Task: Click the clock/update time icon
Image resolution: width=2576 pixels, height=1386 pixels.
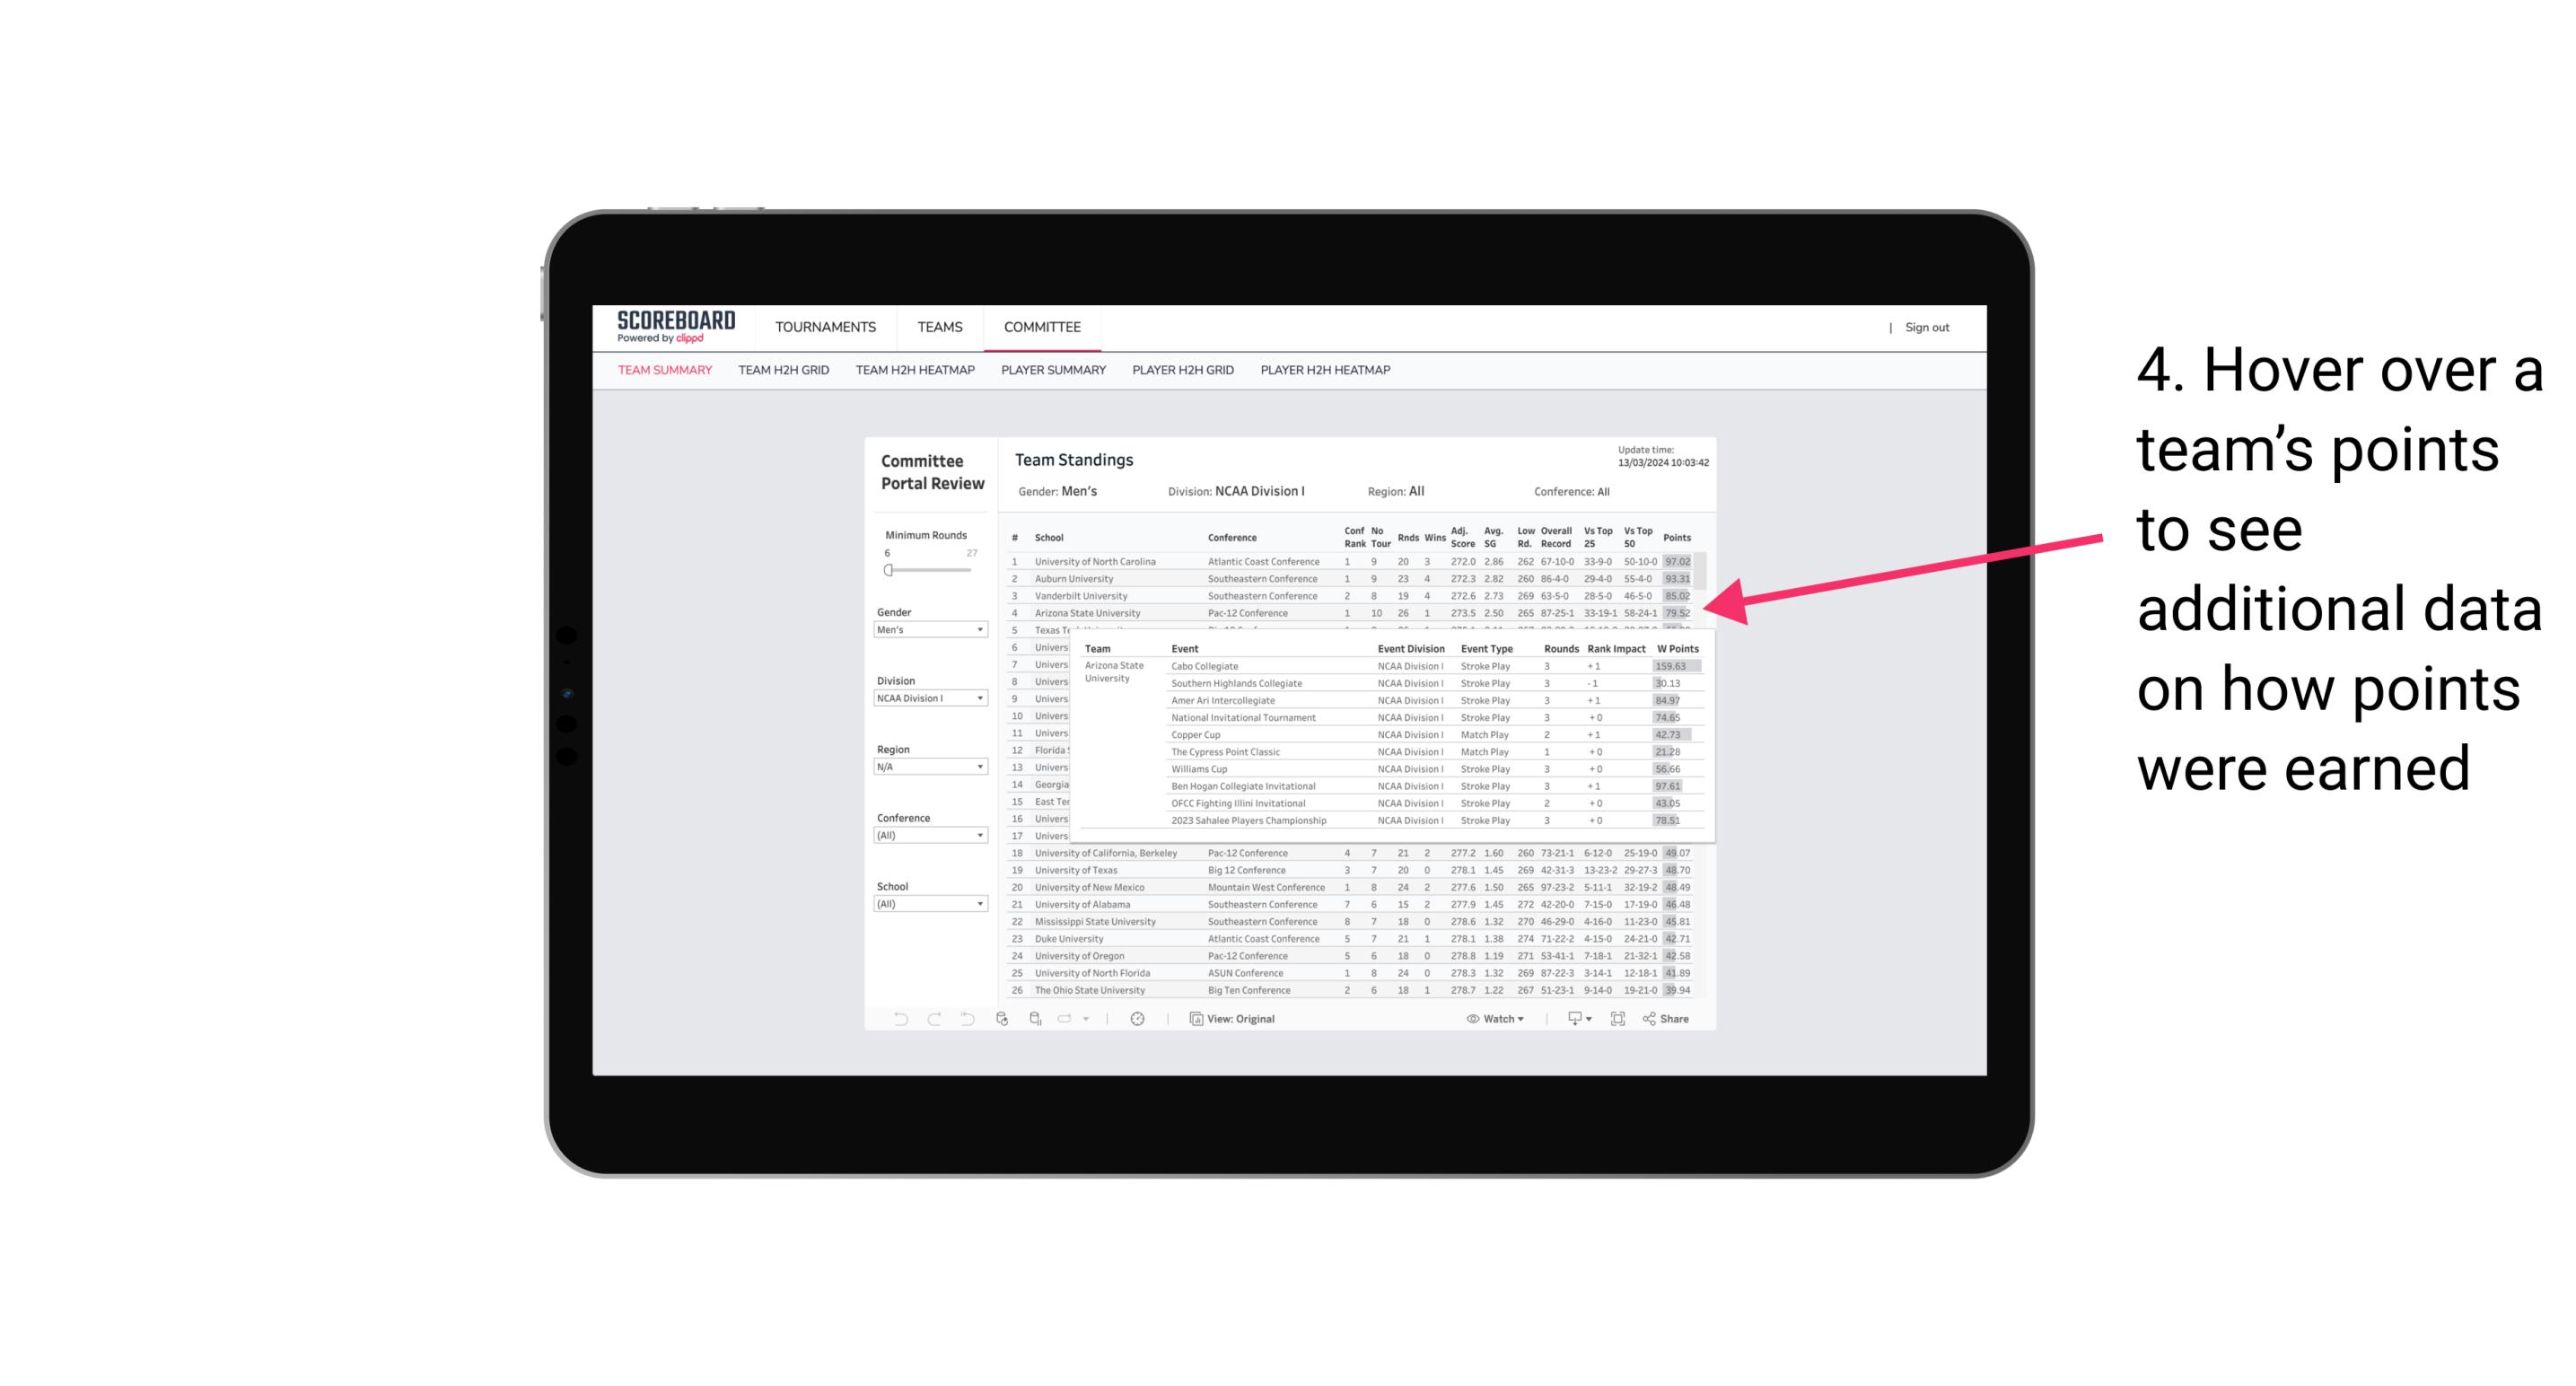Action: click(x=1138, y=1019)
